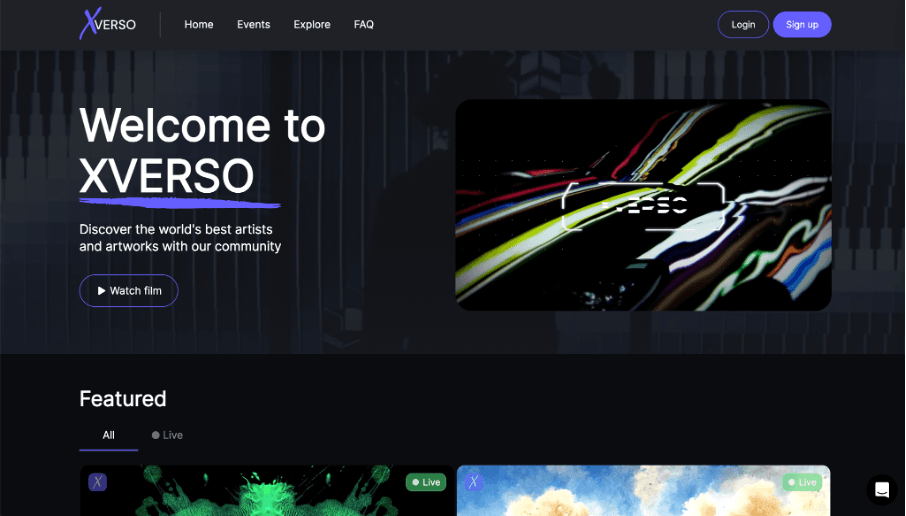Viewport: 906px width, 516px height.
Task: Open the Events page
Action: [x=253, y=24]
